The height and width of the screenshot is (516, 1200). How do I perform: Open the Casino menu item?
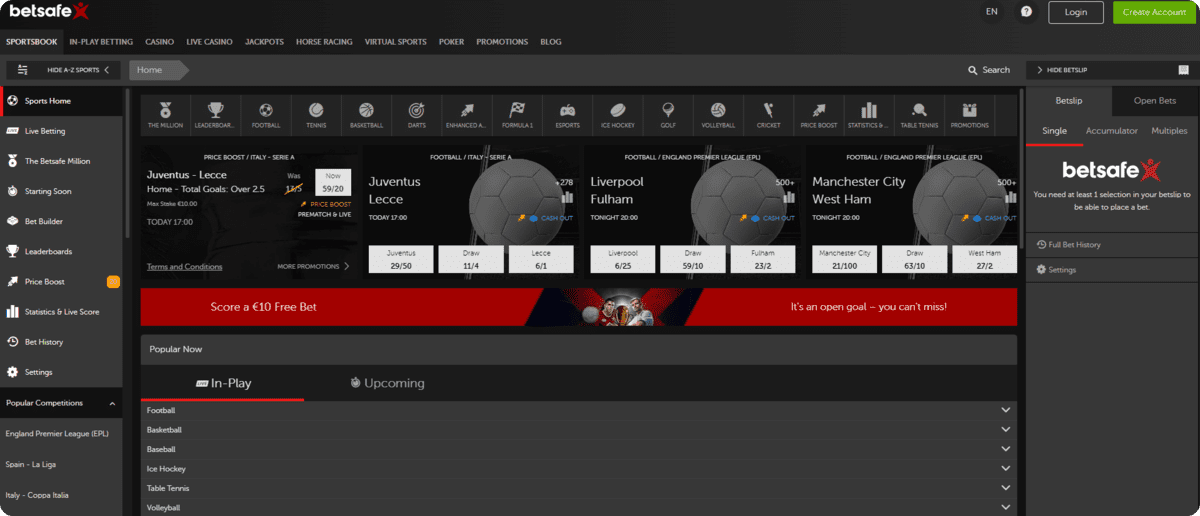[159, 42]
